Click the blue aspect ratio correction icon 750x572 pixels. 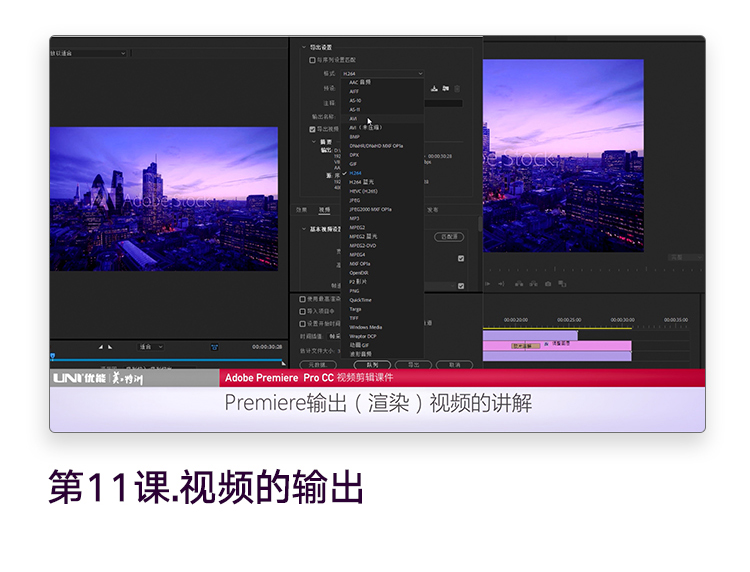tap(214, 347)
